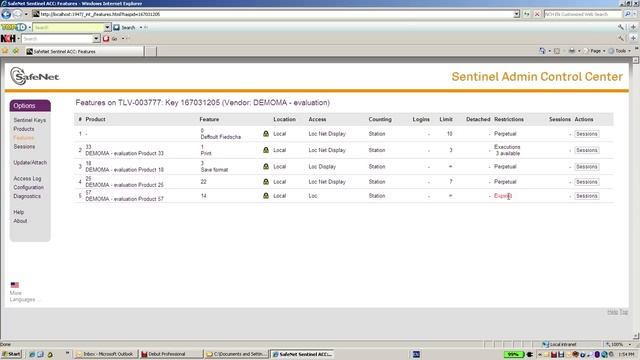Screen dimensions: 640x360
Task: Open Sentinel Keys in the Options menu
Action: [29, 120]
